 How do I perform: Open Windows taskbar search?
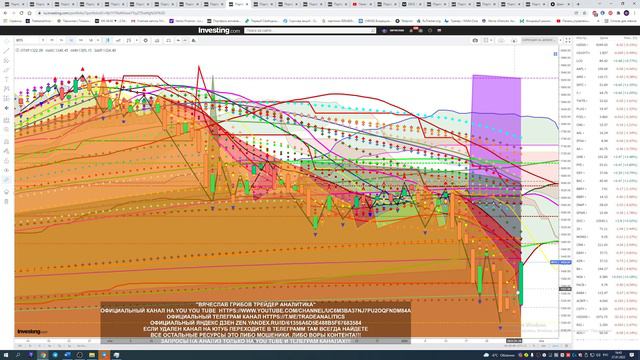(x=18, y=355)
